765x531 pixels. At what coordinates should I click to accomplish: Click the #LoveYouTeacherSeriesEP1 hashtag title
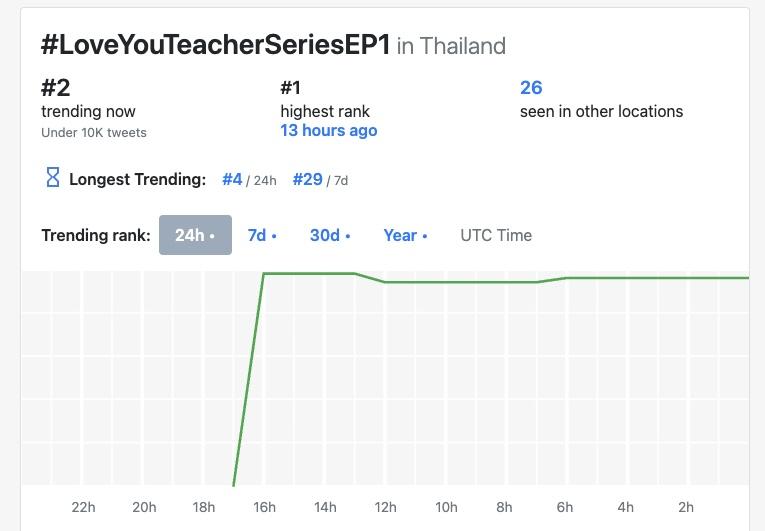pyautogui.click(x=215, y=45)
